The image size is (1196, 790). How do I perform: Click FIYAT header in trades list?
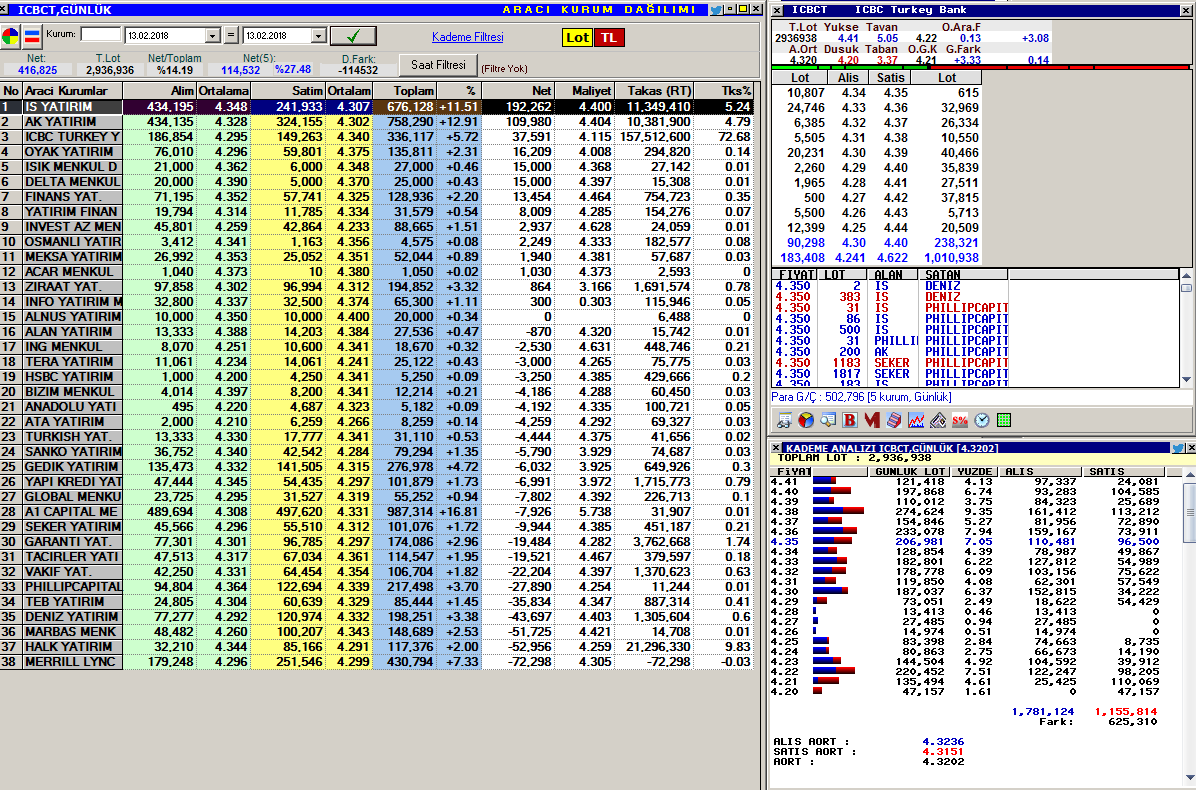[x=794, y=275]
